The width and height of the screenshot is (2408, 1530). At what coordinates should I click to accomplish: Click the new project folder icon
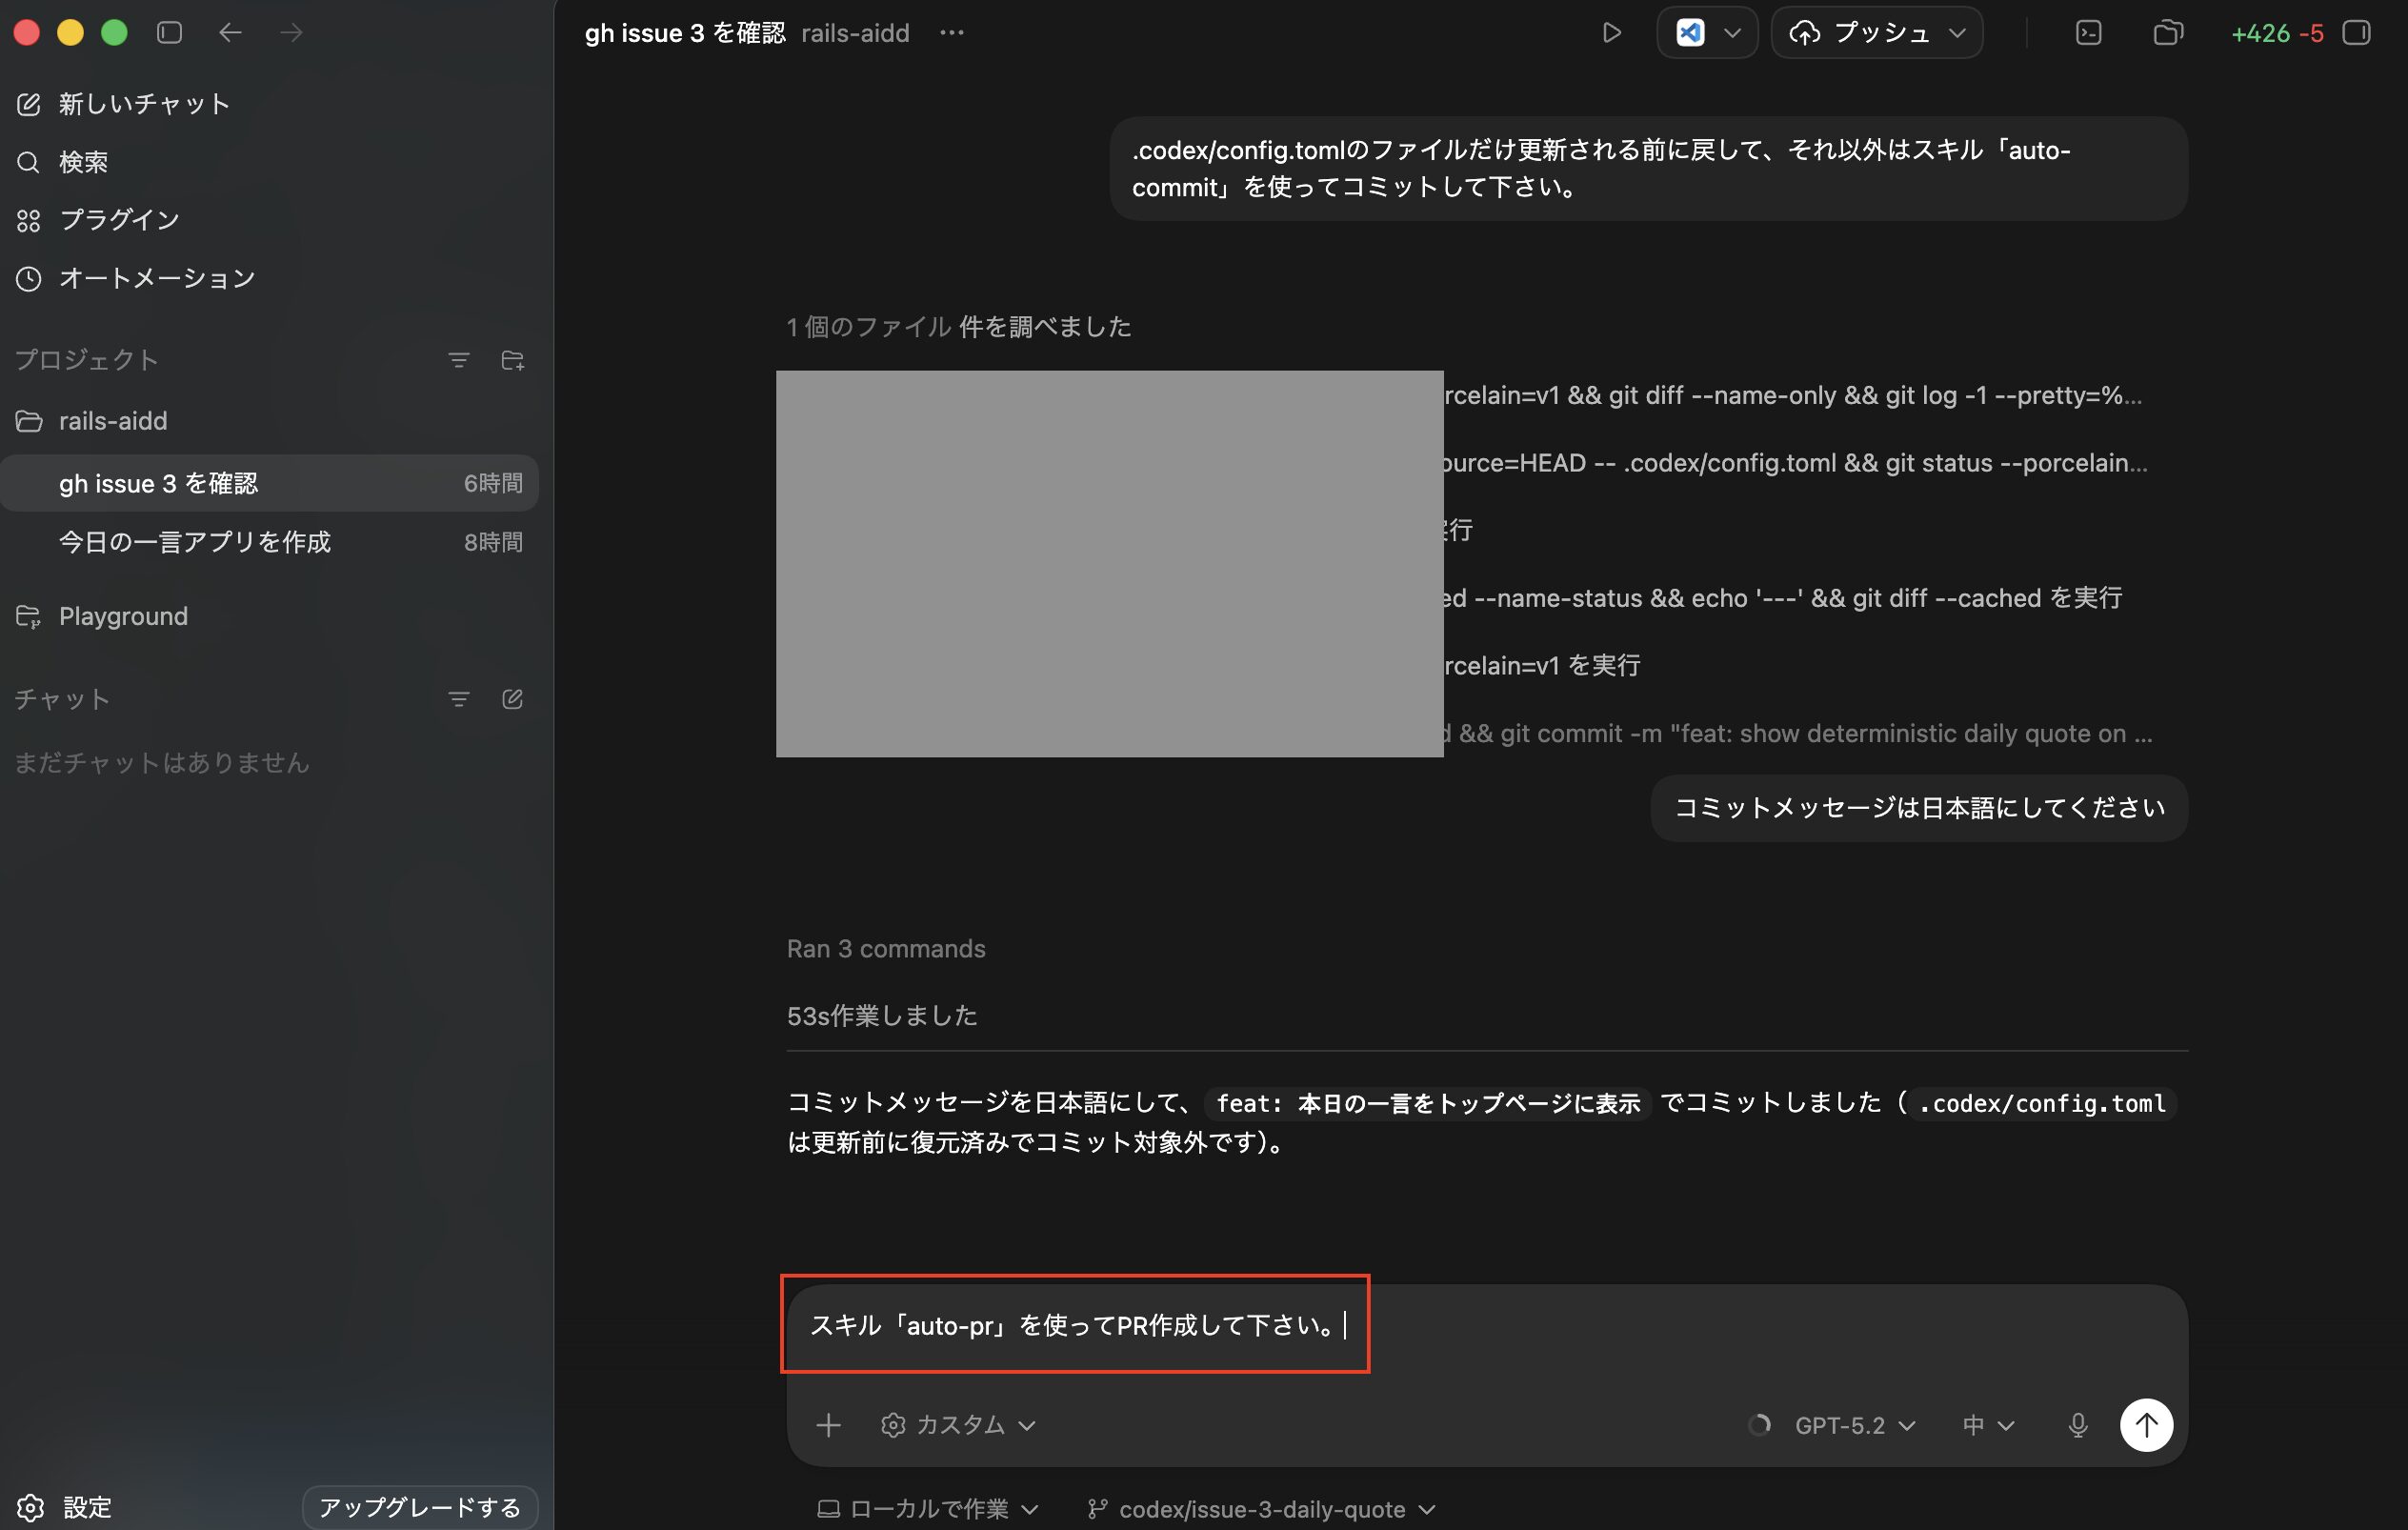tap(512, 360)
